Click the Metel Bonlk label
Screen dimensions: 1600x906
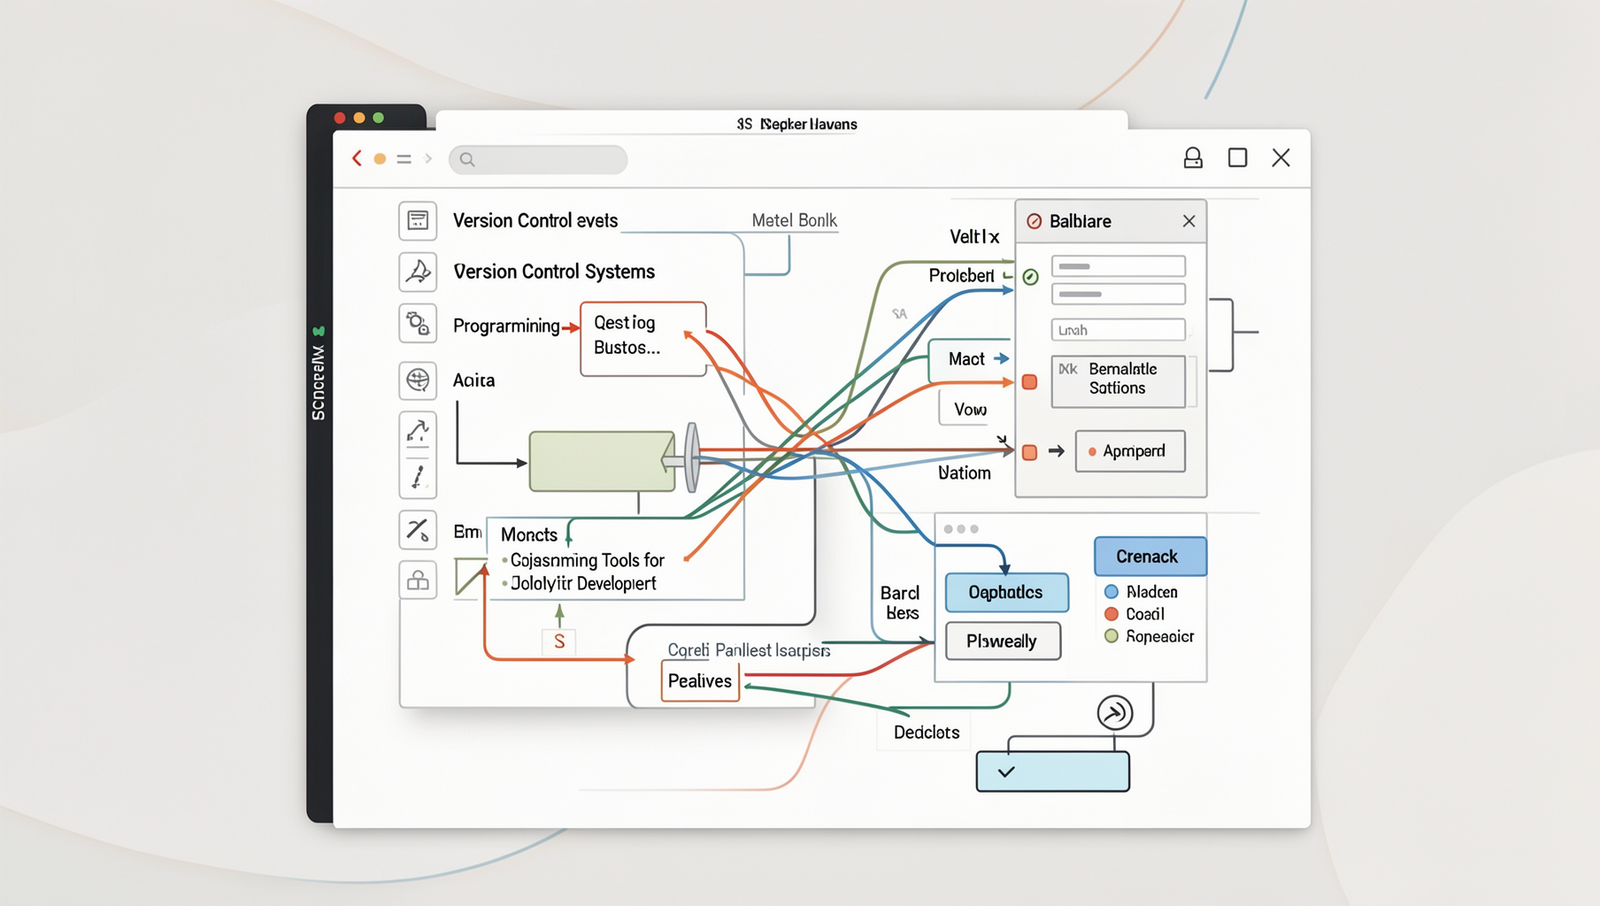coord(794,220)
